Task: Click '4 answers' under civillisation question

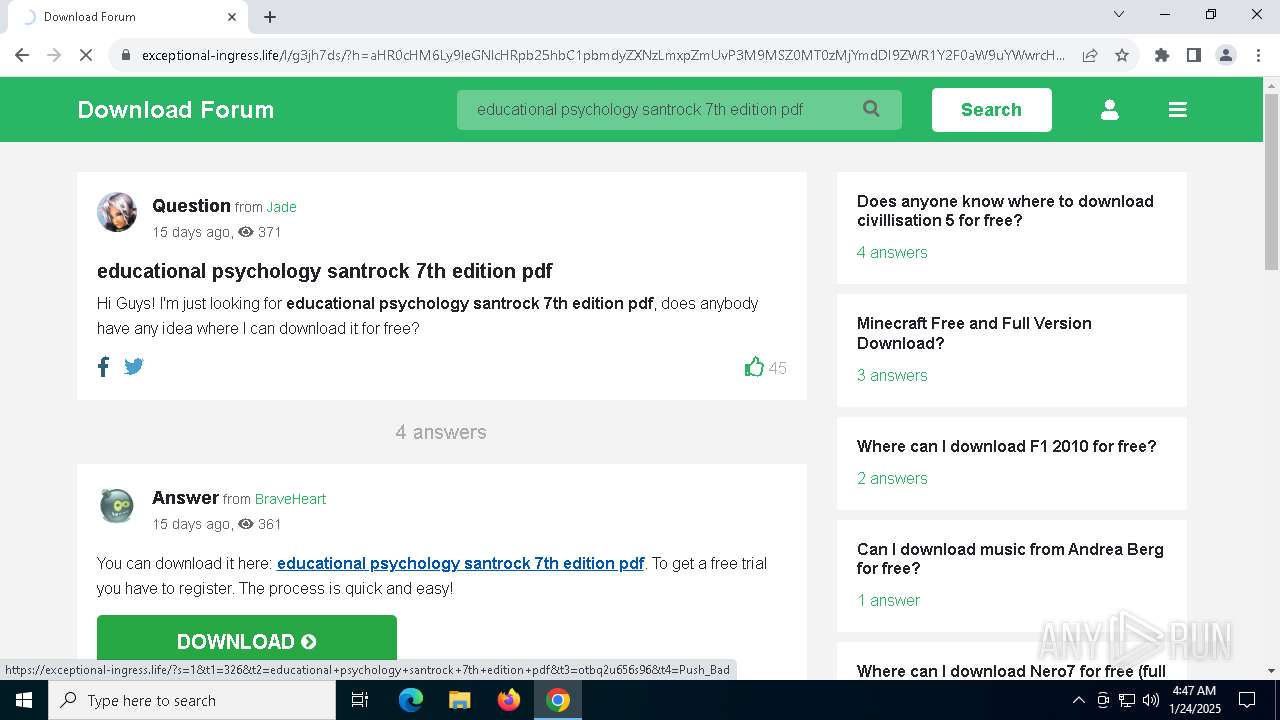Action: [x=892, y=252]
